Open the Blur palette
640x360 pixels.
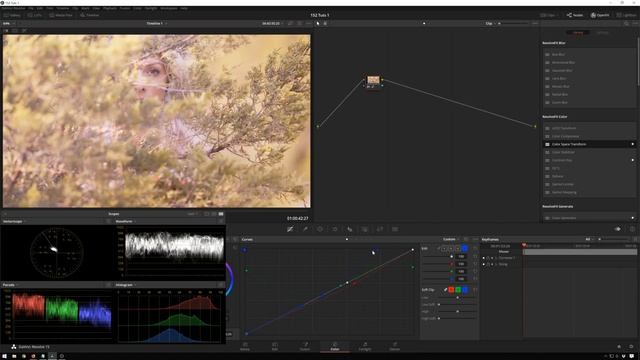pos(350,229)
